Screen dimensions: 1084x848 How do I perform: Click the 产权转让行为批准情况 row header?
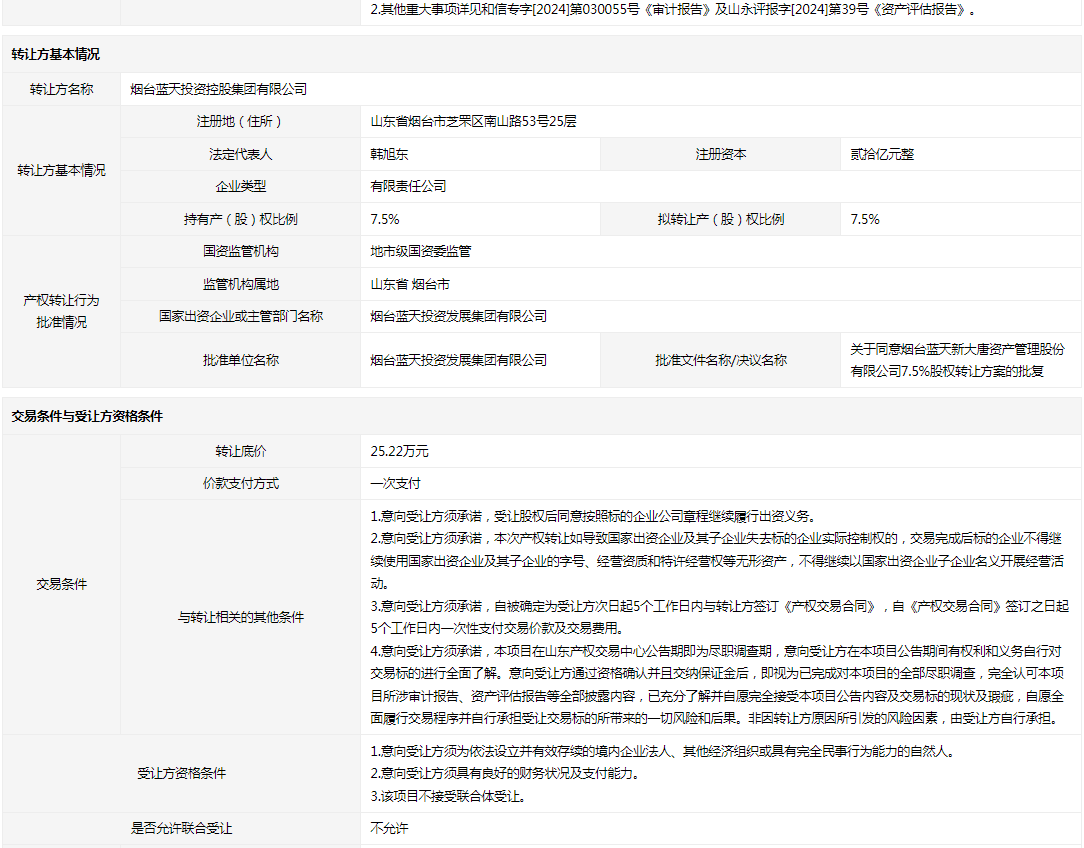(62, 311)
